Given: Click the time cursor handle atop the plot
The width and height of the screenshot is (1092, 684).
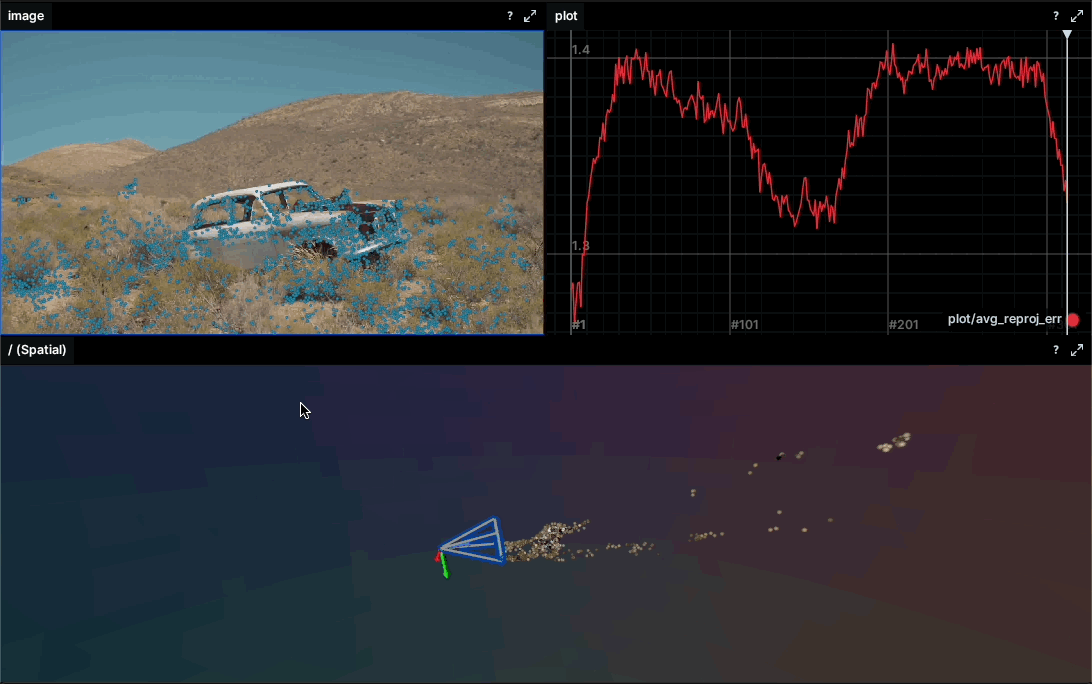Looking at the screenshot, I should pos(1067,35).
